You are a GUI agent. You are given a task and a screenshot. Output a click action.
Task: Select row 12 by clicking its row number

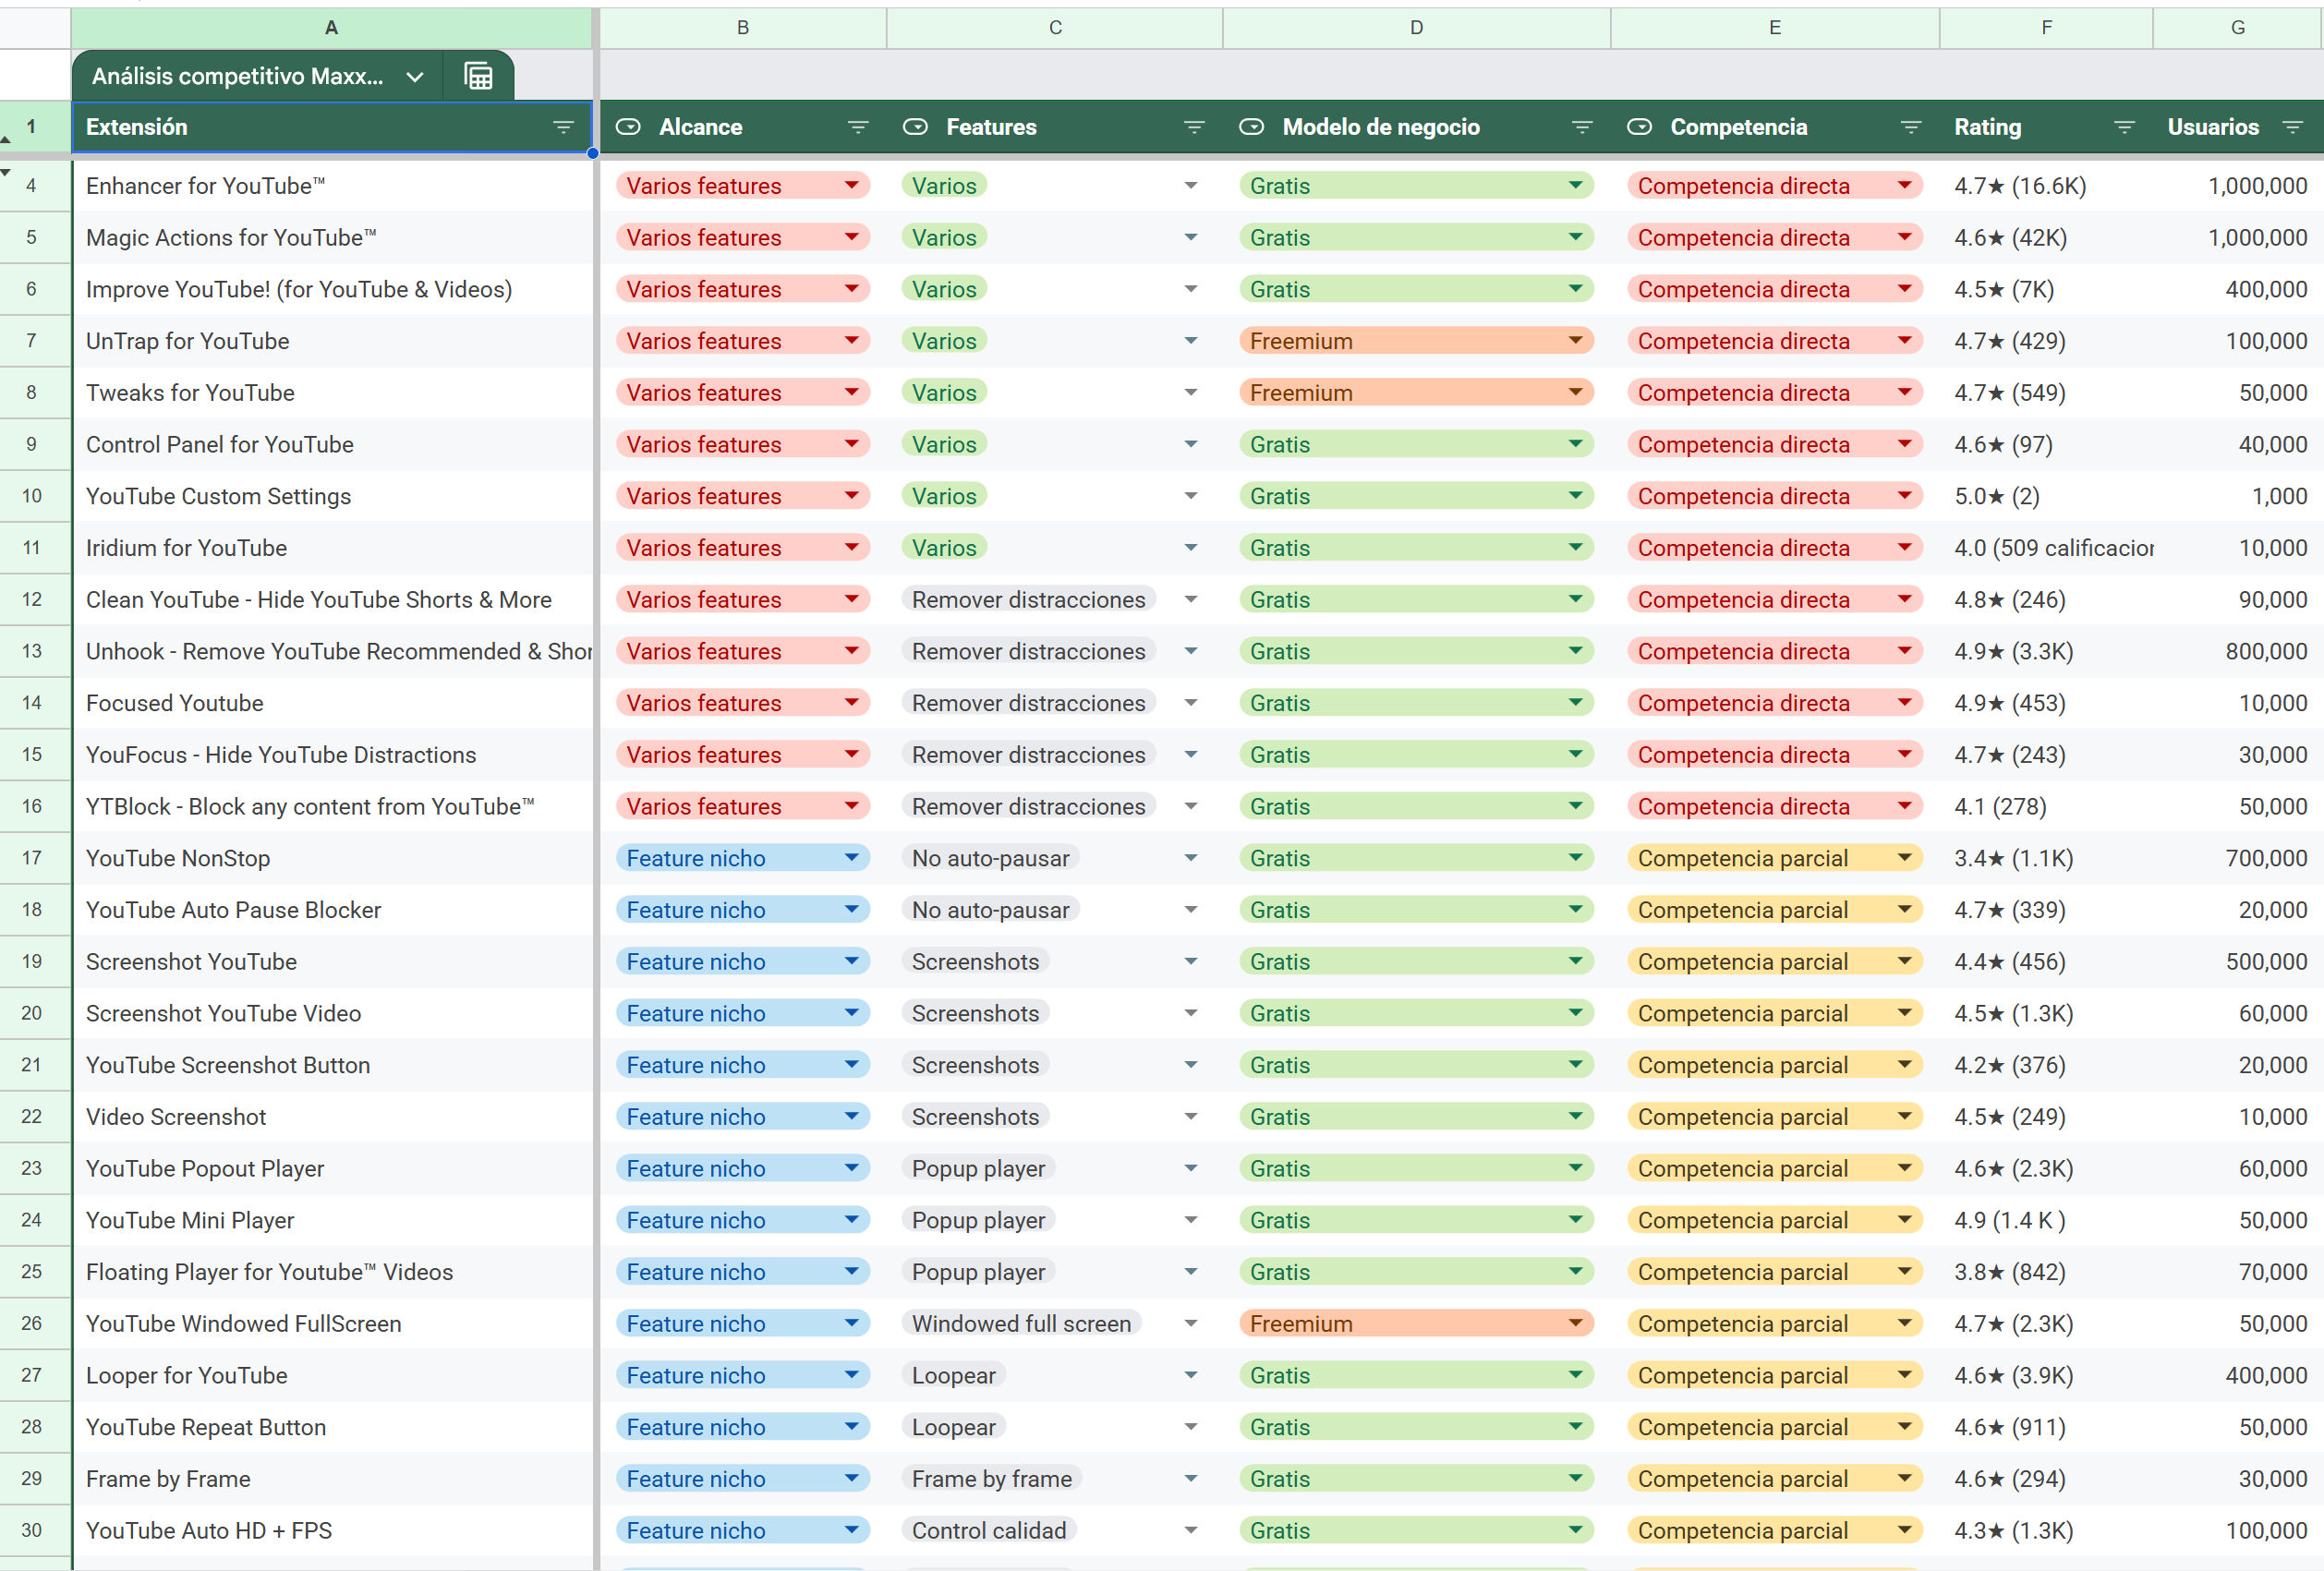click(31, 599)
